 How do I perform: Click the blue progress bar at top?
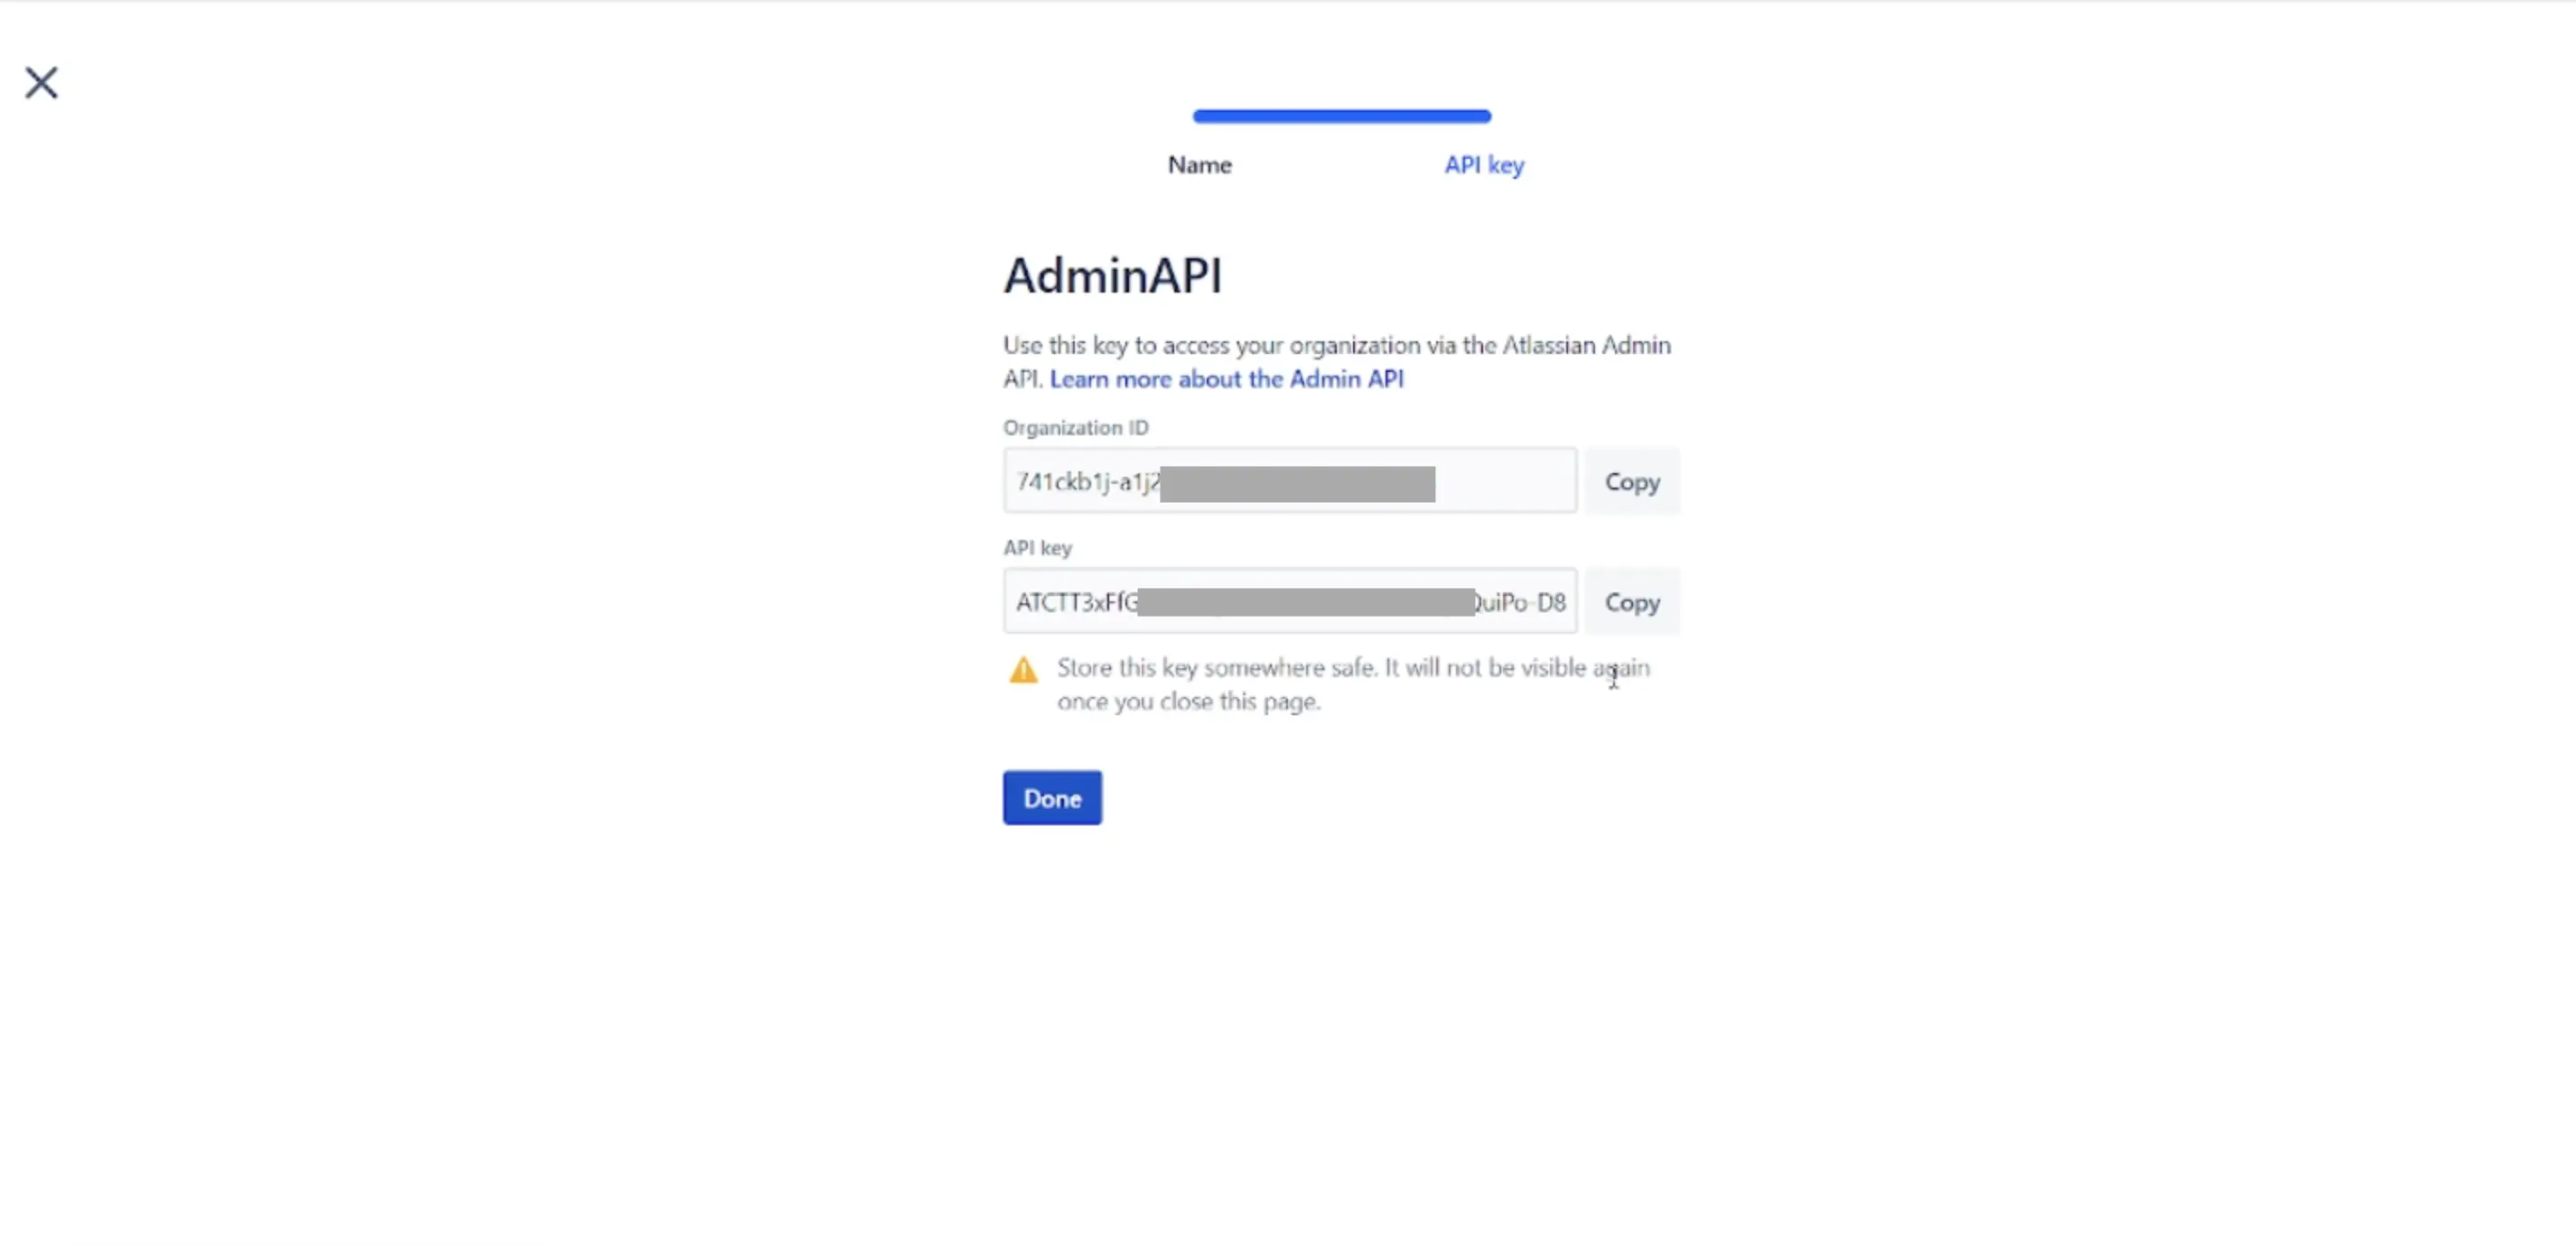point(1342,116)
